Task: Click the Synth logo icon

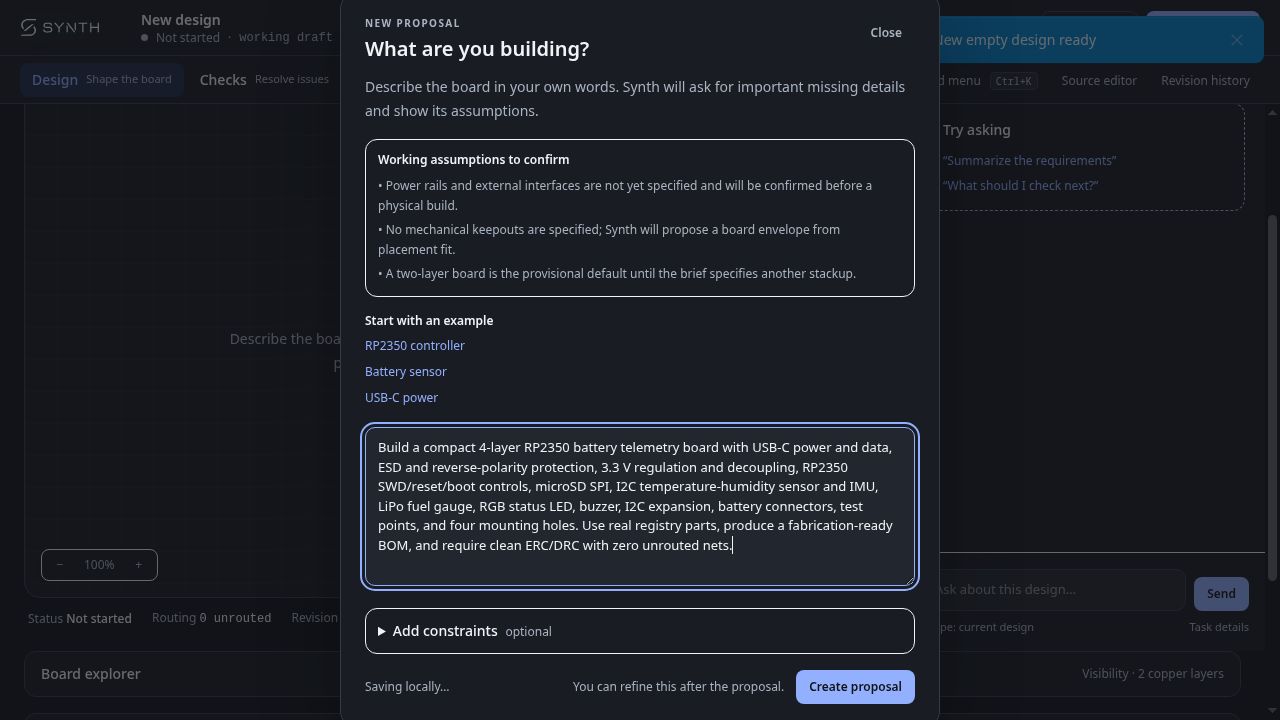Action: (29, 27)
